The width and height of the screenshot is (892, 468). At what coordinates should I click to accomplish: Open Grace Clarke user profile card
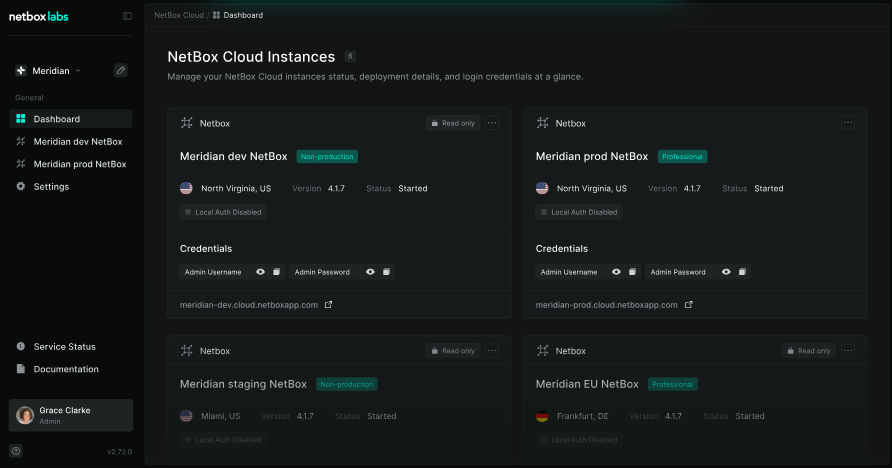[x=71, y=415]
